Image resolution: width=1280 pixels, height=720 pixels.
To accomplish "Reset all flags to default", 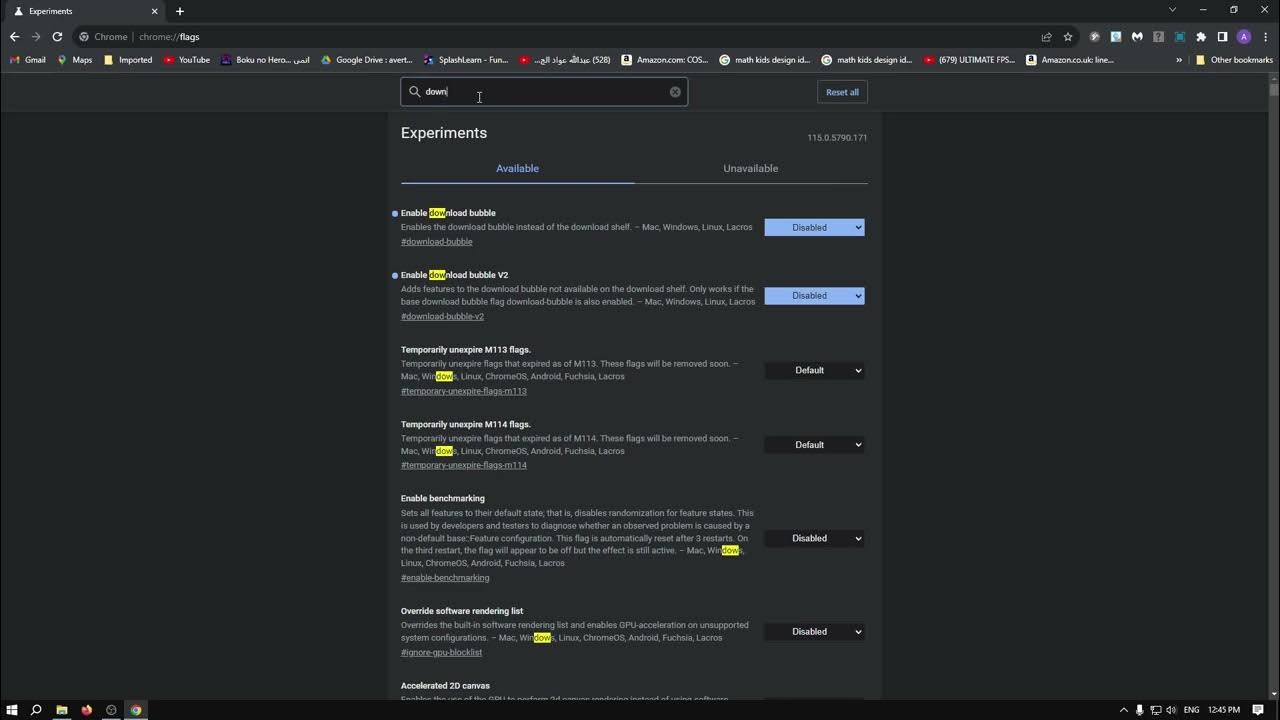I will 842,92.
